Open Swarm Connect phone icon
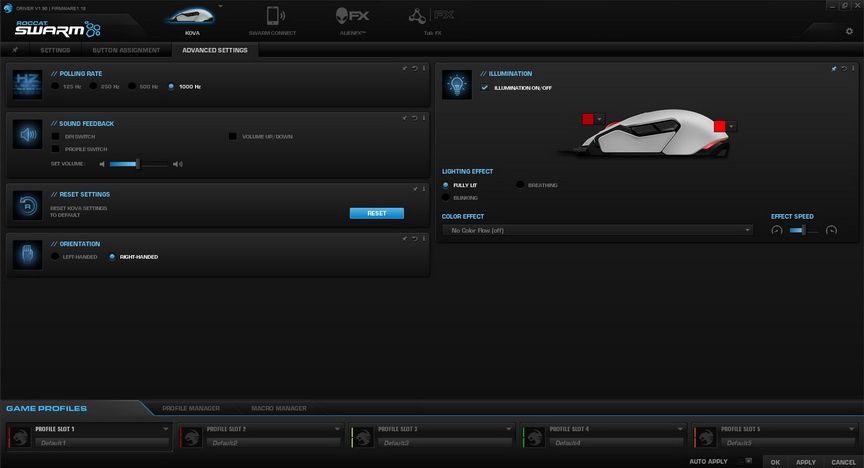 [274, 15]
